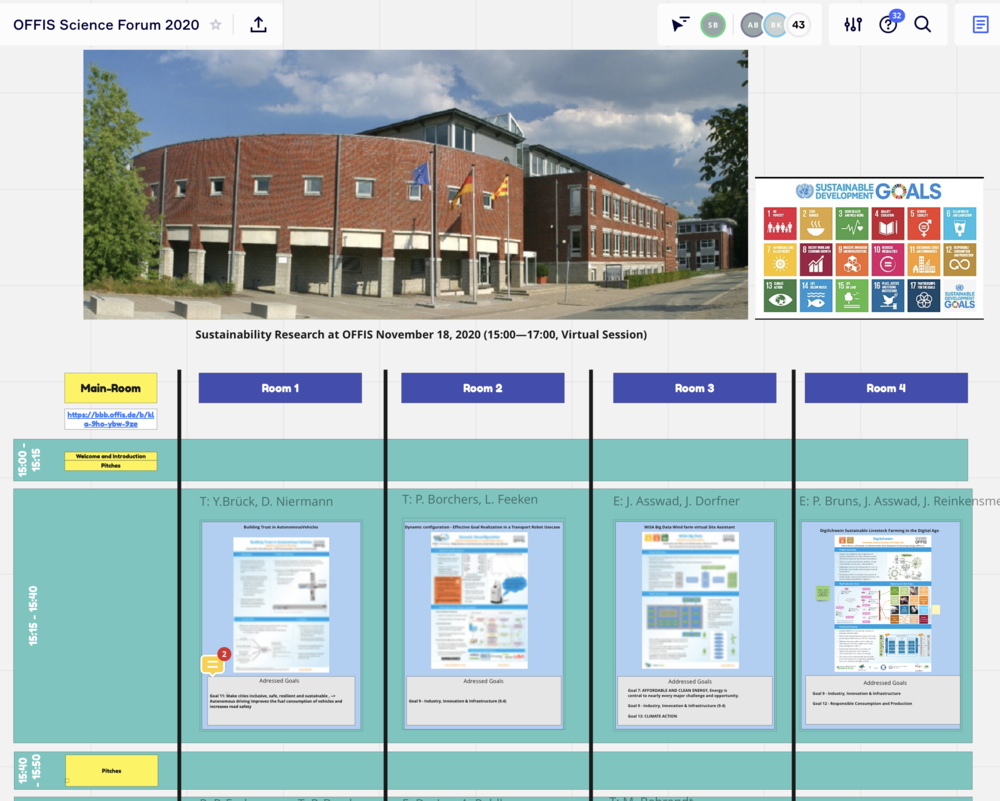The image size is (1000, 801).
Task: Click the yellow Main-Room sticky note
Action: point(111,388)
